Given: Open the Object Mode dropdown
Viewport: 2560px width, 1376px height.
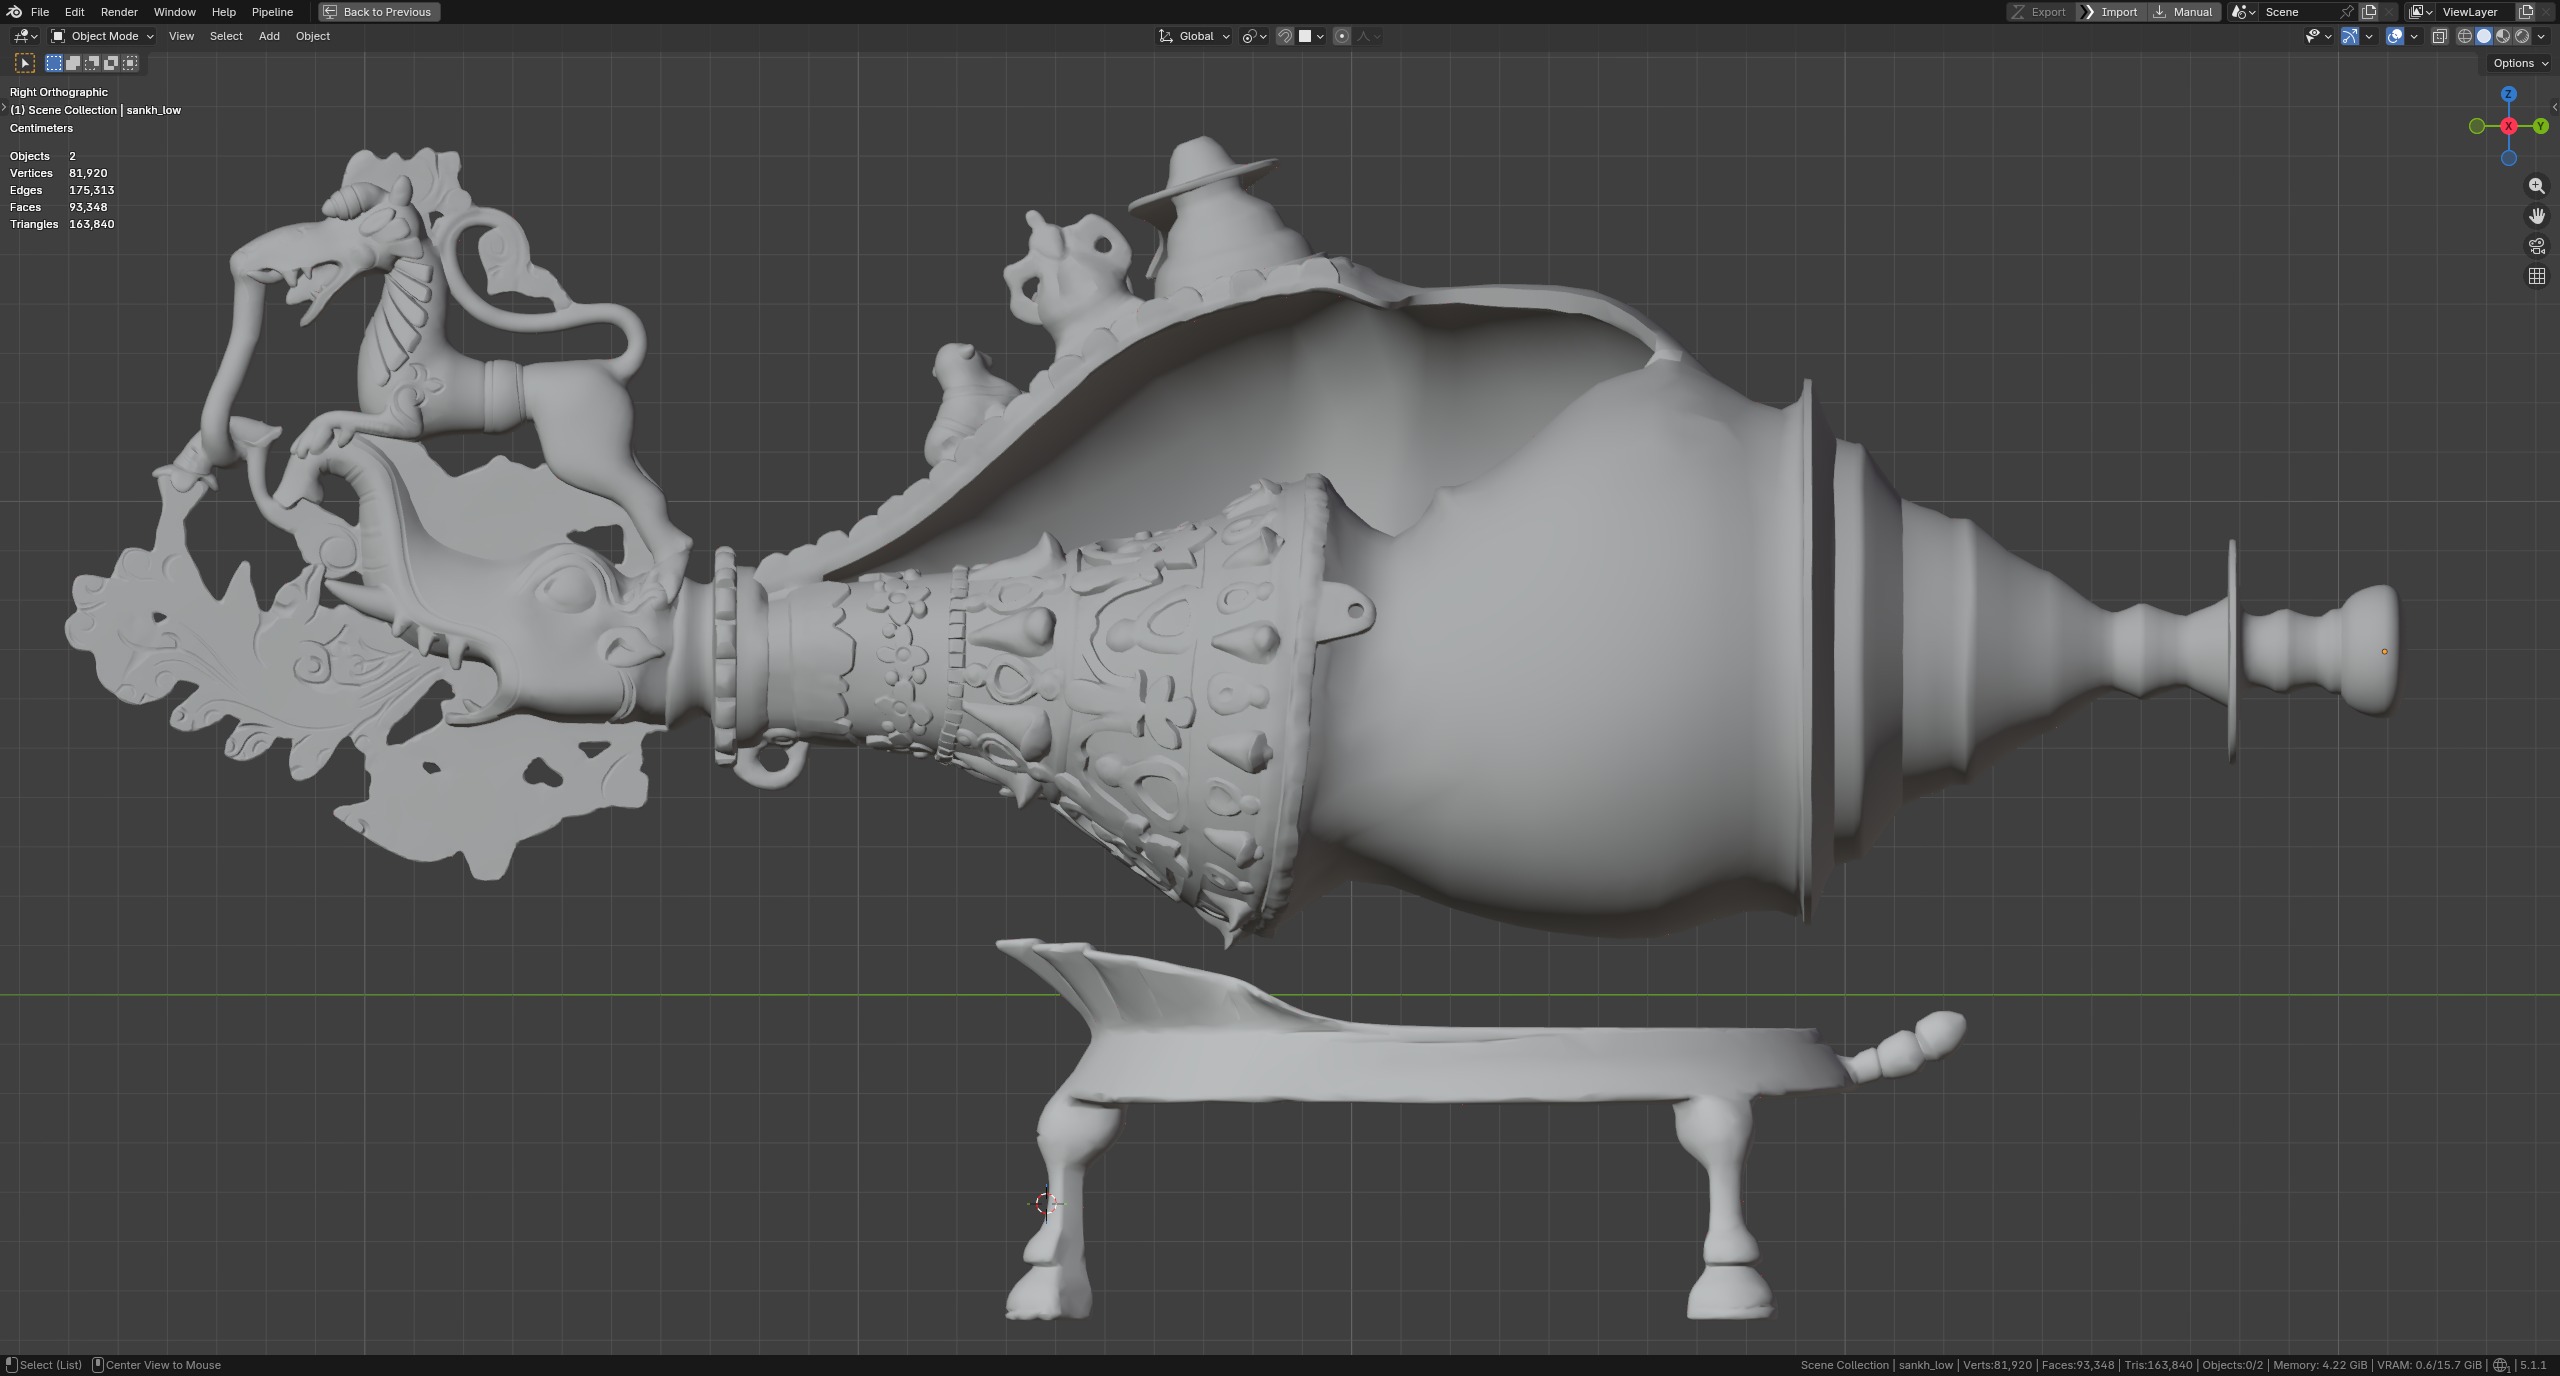Looking at the screenshot, I should 102,36.
